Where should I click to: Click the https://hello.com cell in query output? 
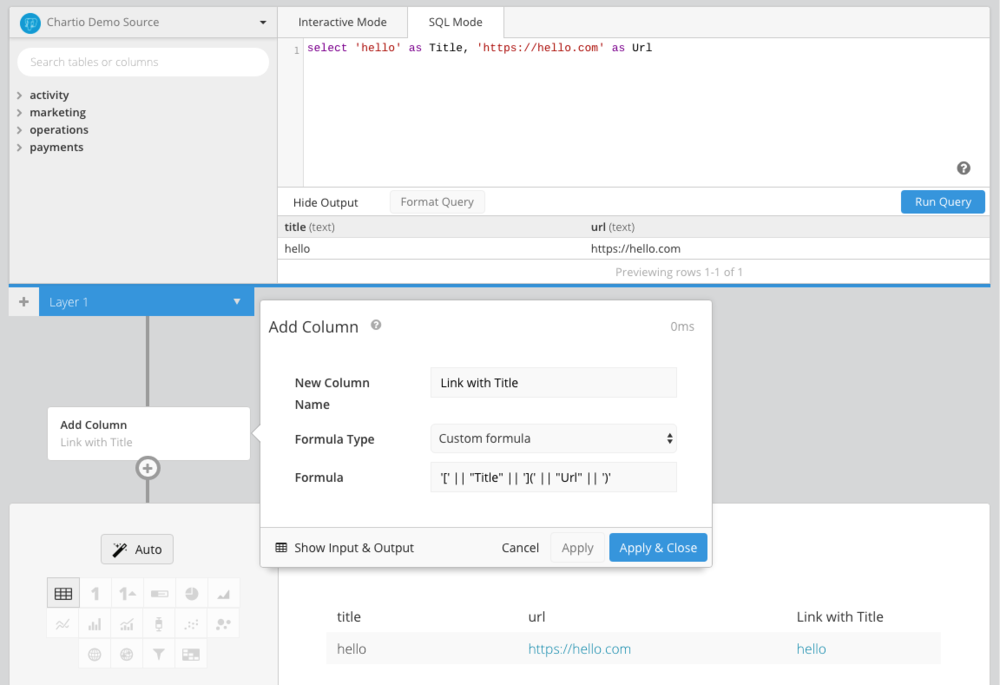coord(635,249)
